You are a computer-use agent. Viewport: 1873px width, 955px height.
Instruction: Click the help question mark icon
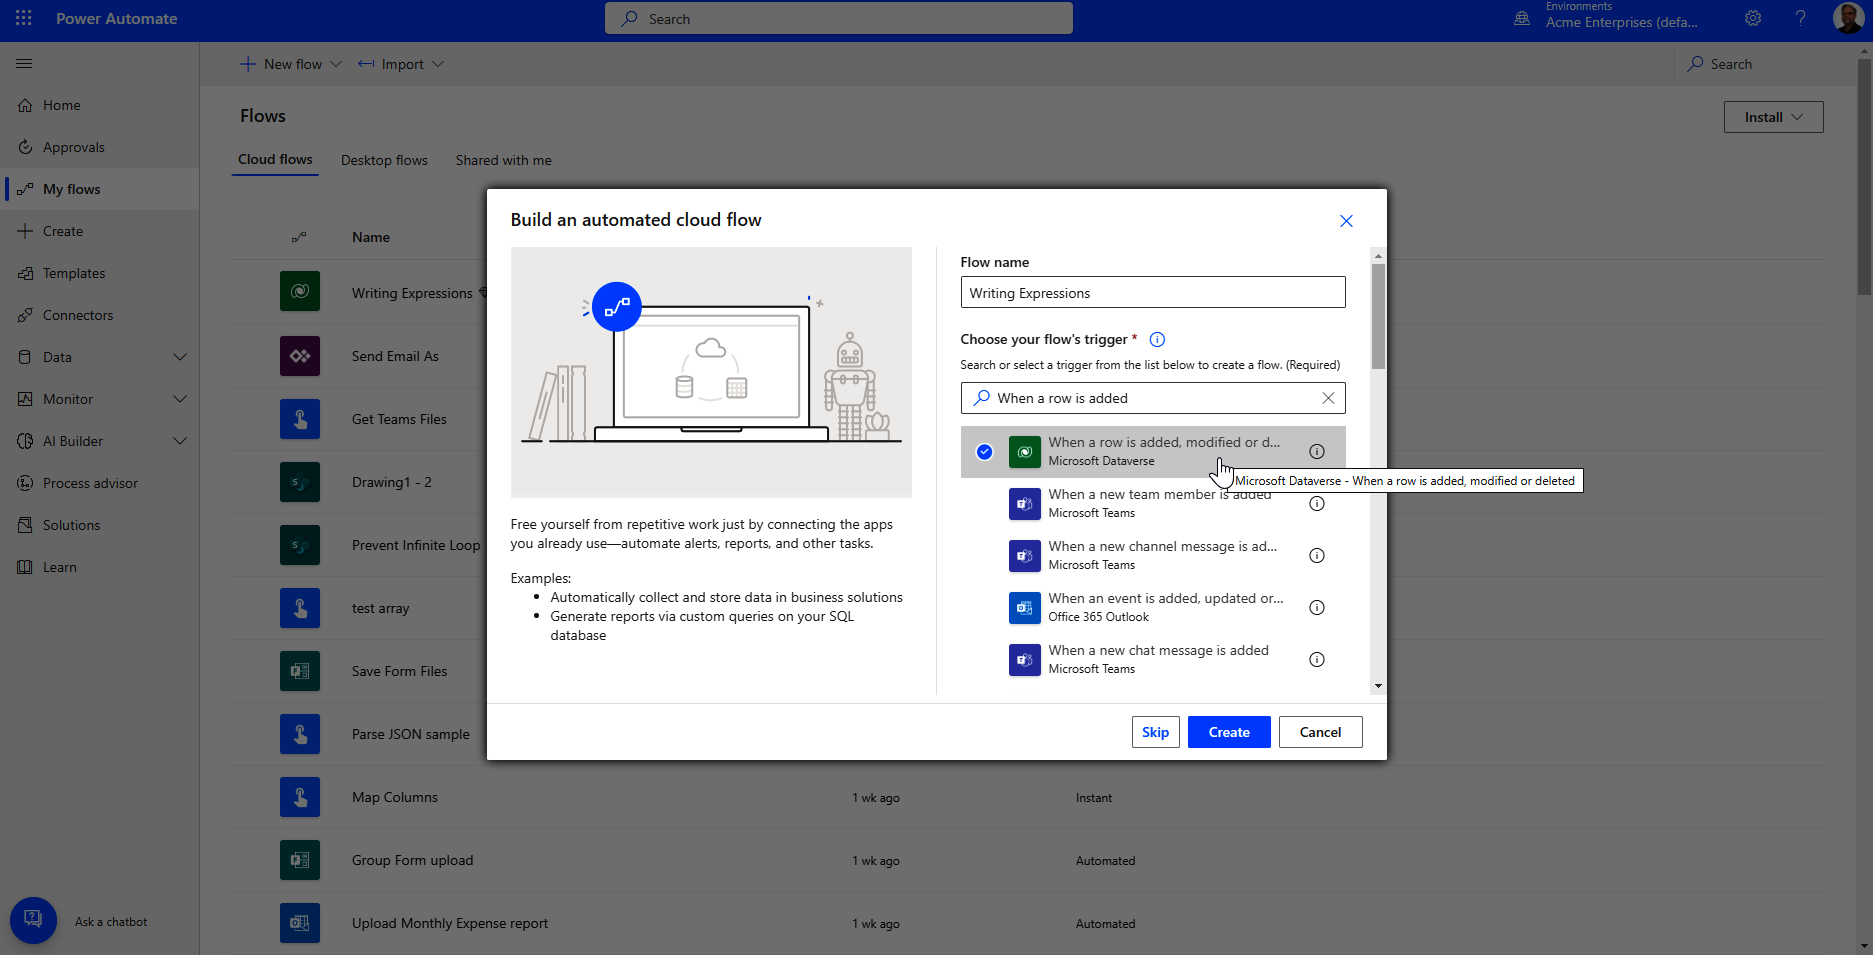coord(1800,18)
